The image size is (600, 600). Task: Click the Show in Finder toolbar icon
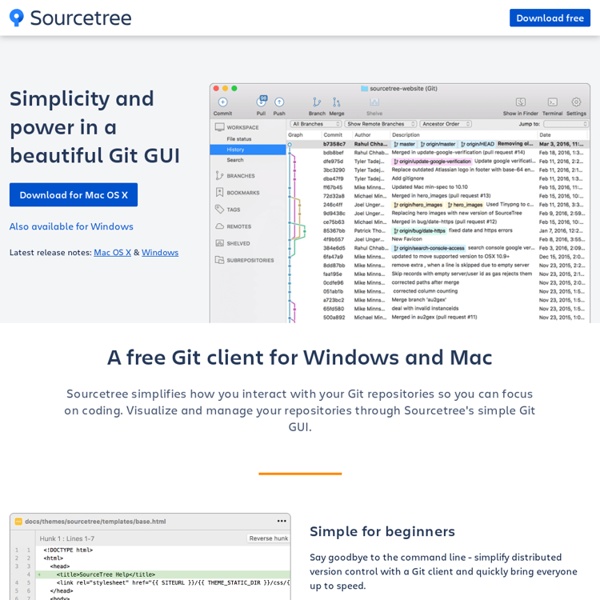point(520,102)
